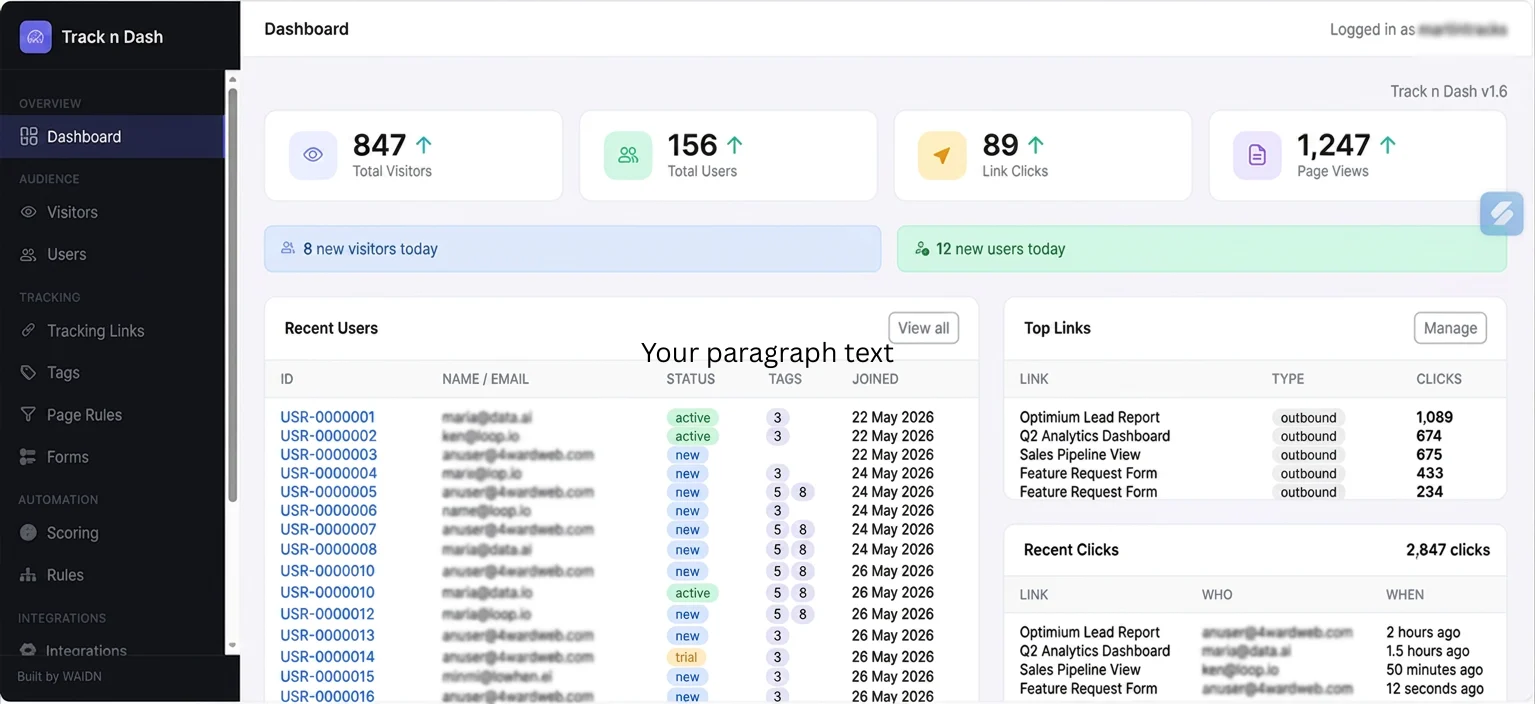Open user USR-0000008 link
Screen dimensions: 1535x704
click(x=328, y=549)
